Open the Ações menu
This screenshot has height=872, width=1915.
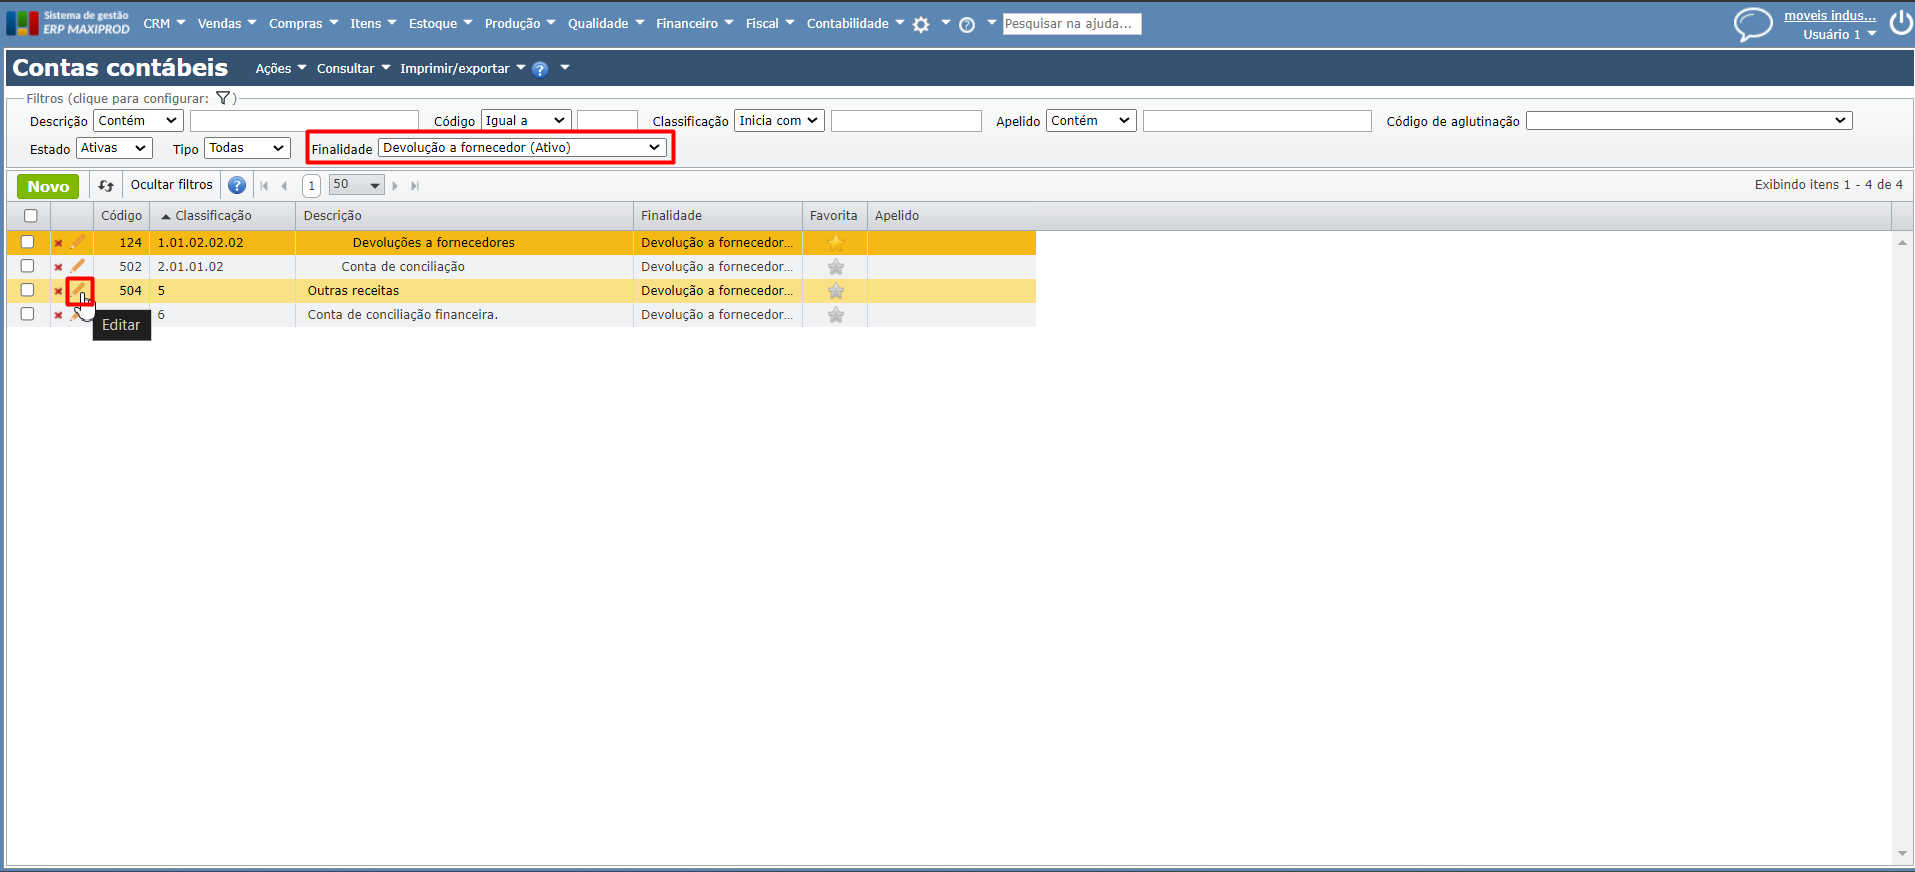tap(281, 69)
